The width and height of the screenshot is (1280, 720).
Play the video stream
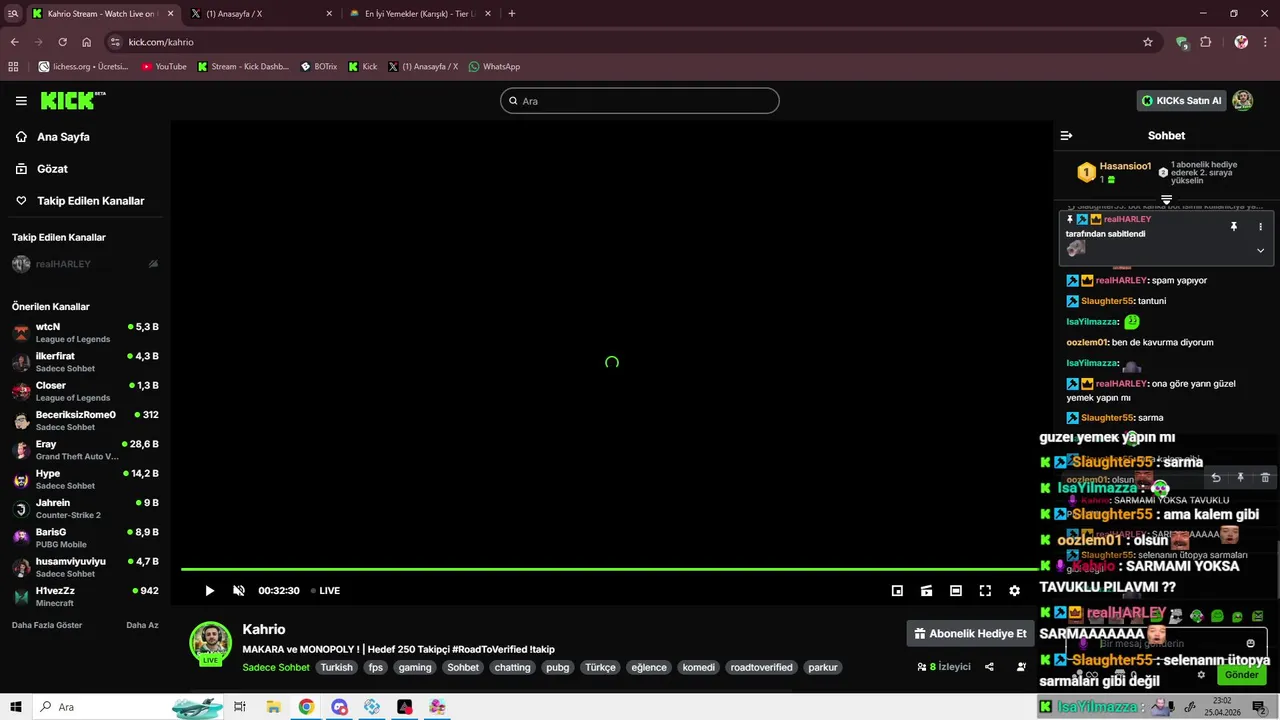[209, 590]
